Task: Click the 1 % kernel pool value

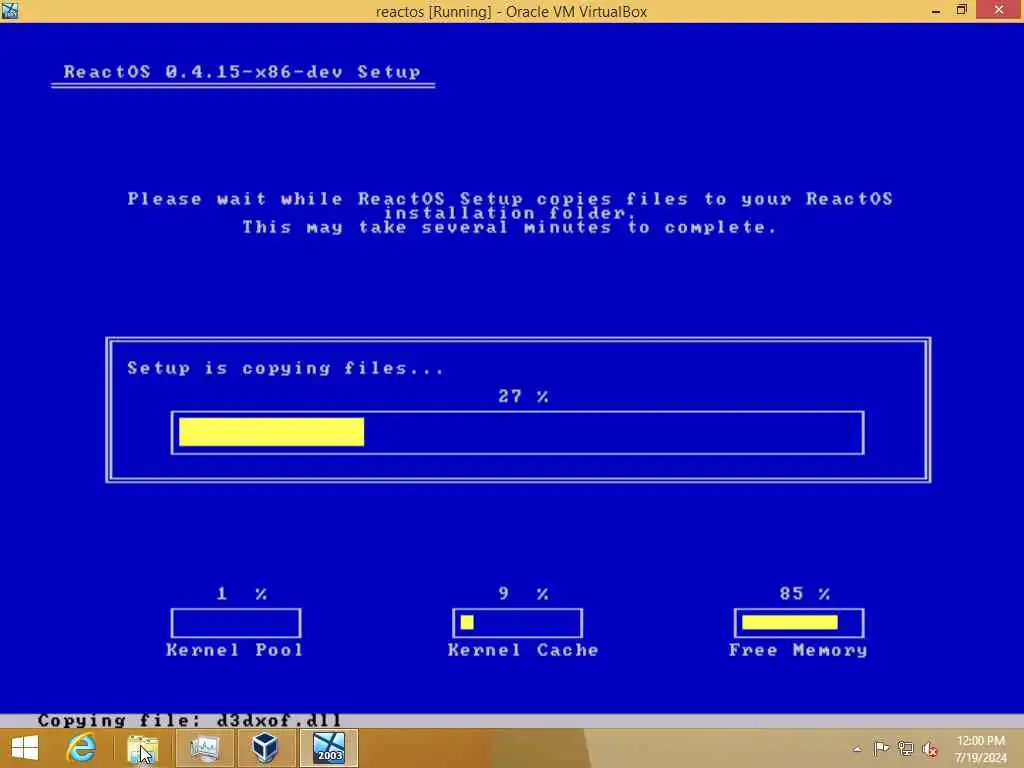Action: coord(242,594)
